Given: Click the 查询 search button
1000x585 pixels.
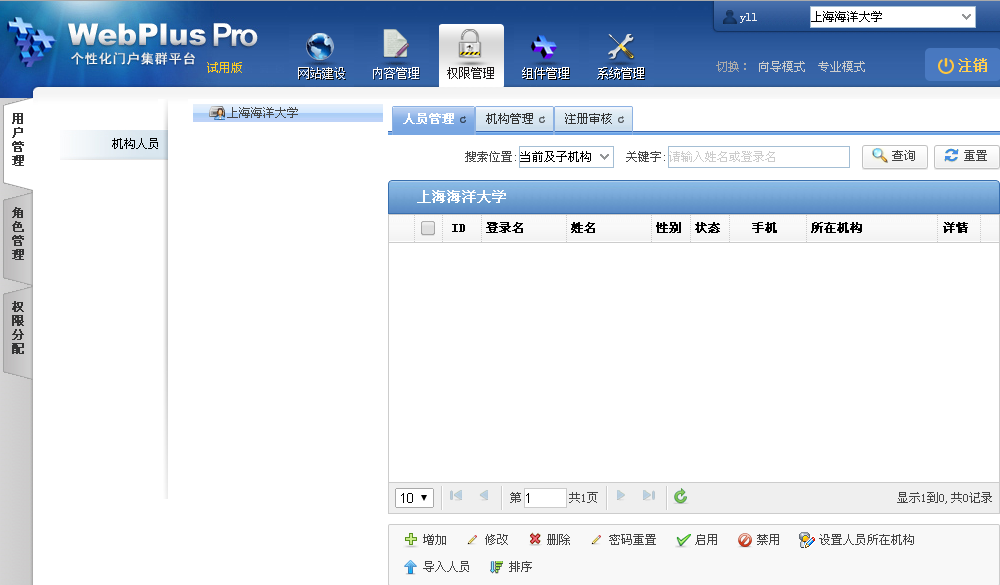Looking at the screenshot, I should click(894, 157).
